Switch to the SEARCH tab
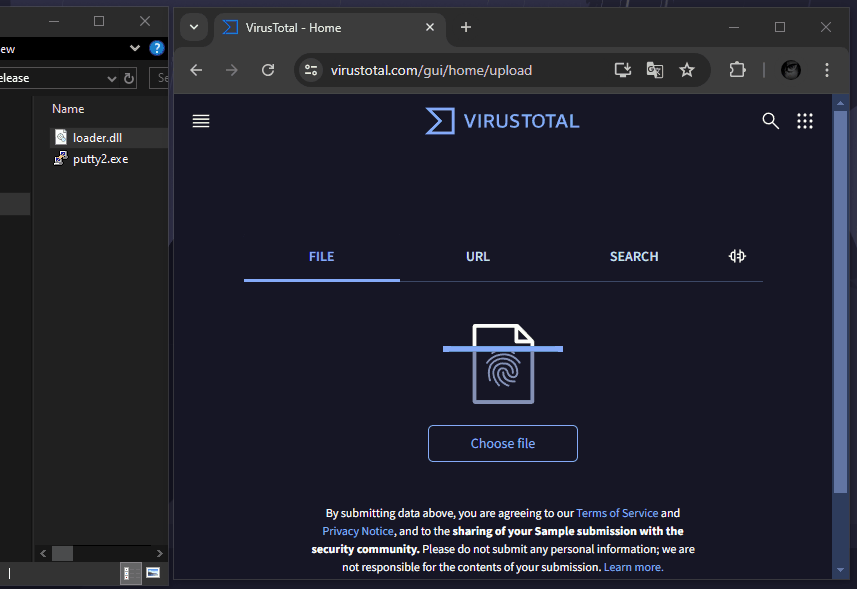 pyautogui.click(x=634, y=257)
